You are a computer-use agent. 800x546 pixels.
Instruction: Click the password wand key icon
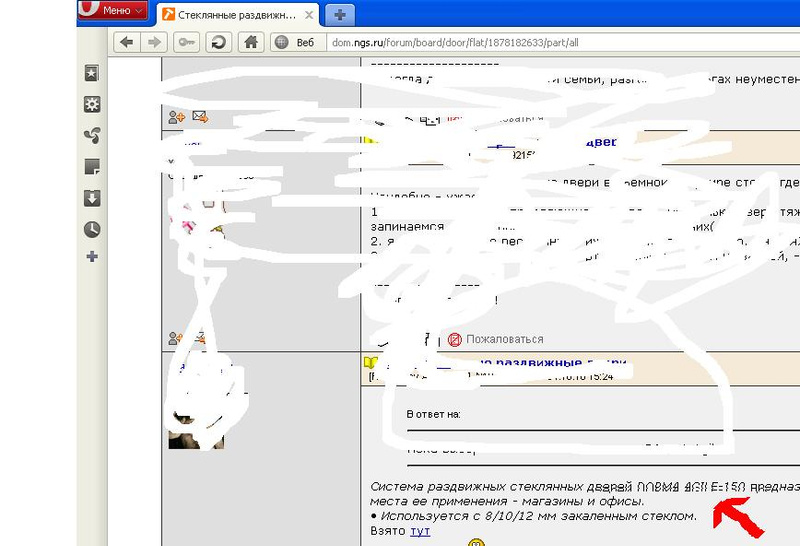pyautogui.click(x=186, y=42)
